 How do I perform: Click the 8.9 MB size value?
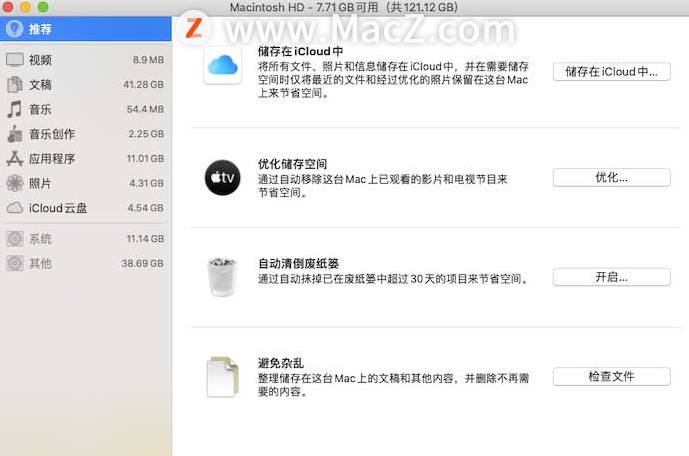pos(149,60)
